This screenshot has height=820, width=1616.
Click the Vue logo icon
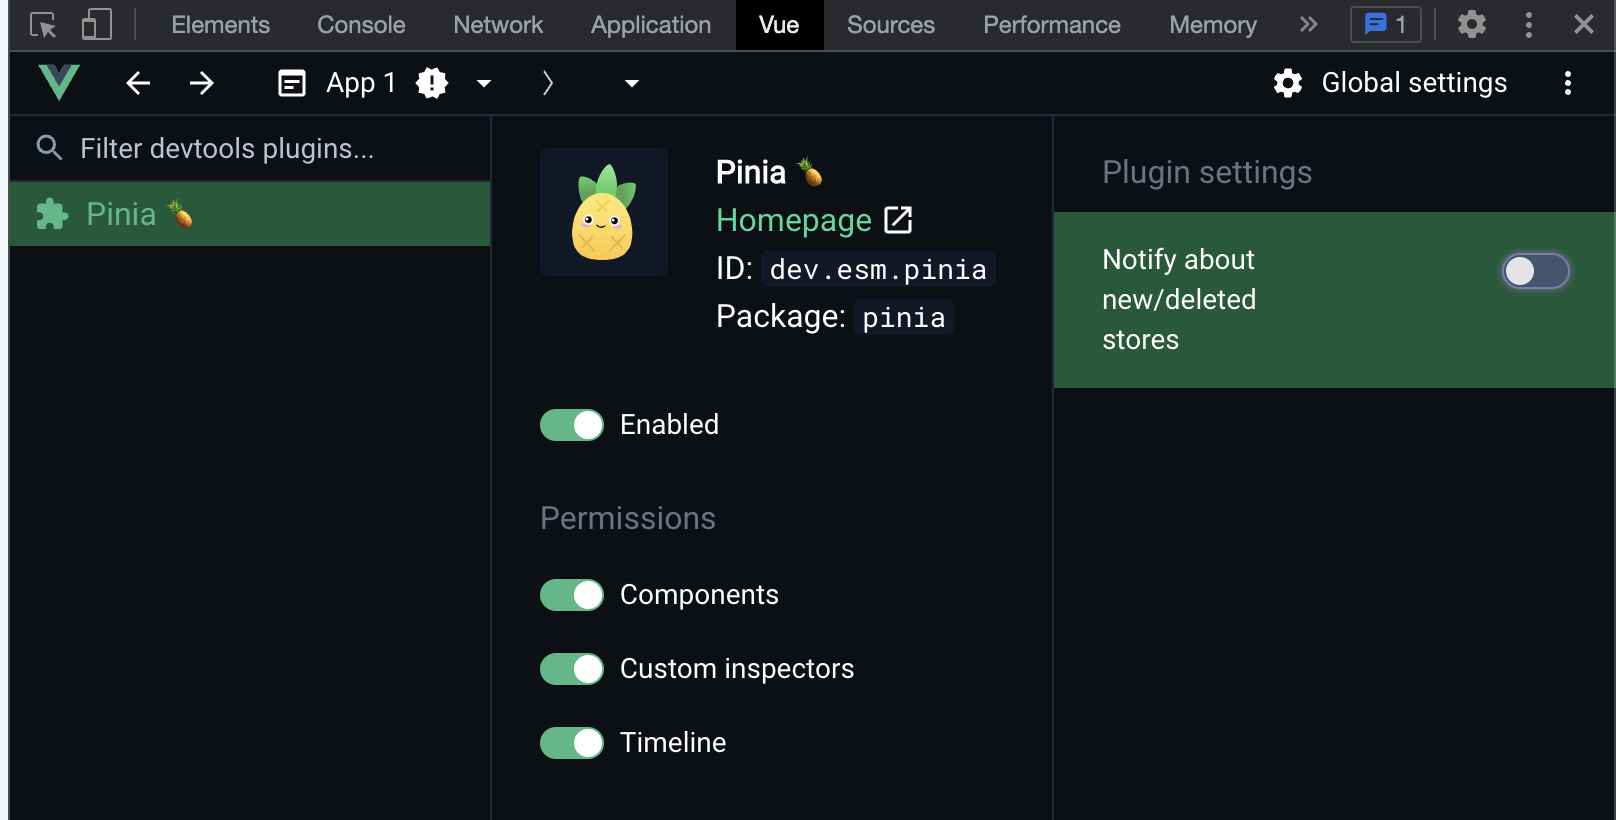point(59,82)
